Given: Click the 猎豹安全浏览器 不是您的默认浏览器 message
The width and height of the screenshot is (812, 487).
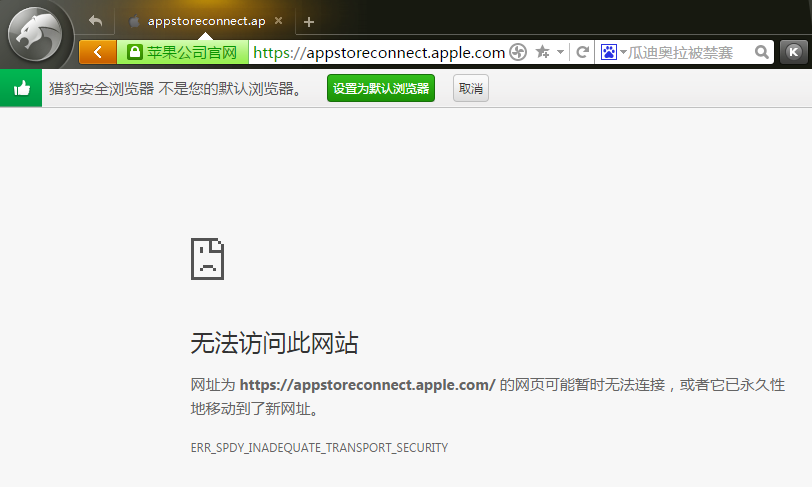Looking at the screenshot, I should click(176, 89).
